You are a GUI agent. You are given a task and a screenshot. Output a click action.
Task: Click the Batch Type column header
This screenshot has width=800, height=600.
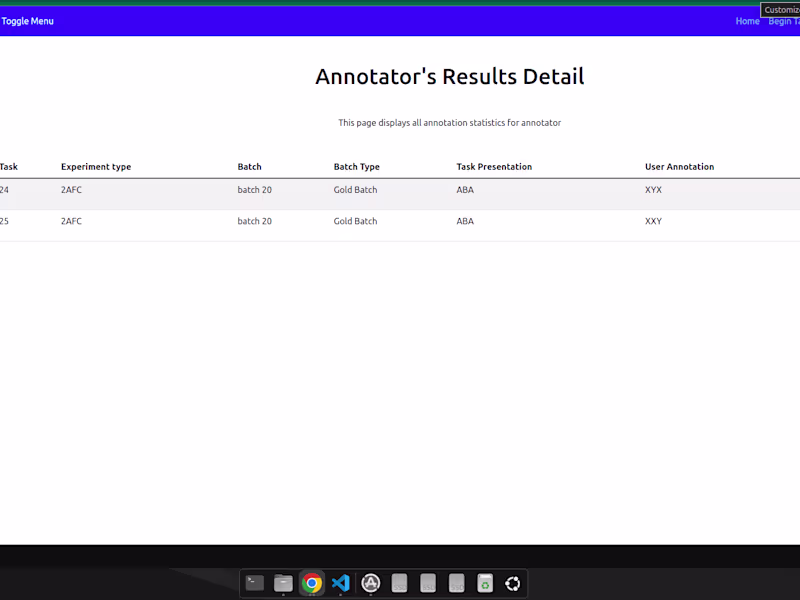click(357, 167)
